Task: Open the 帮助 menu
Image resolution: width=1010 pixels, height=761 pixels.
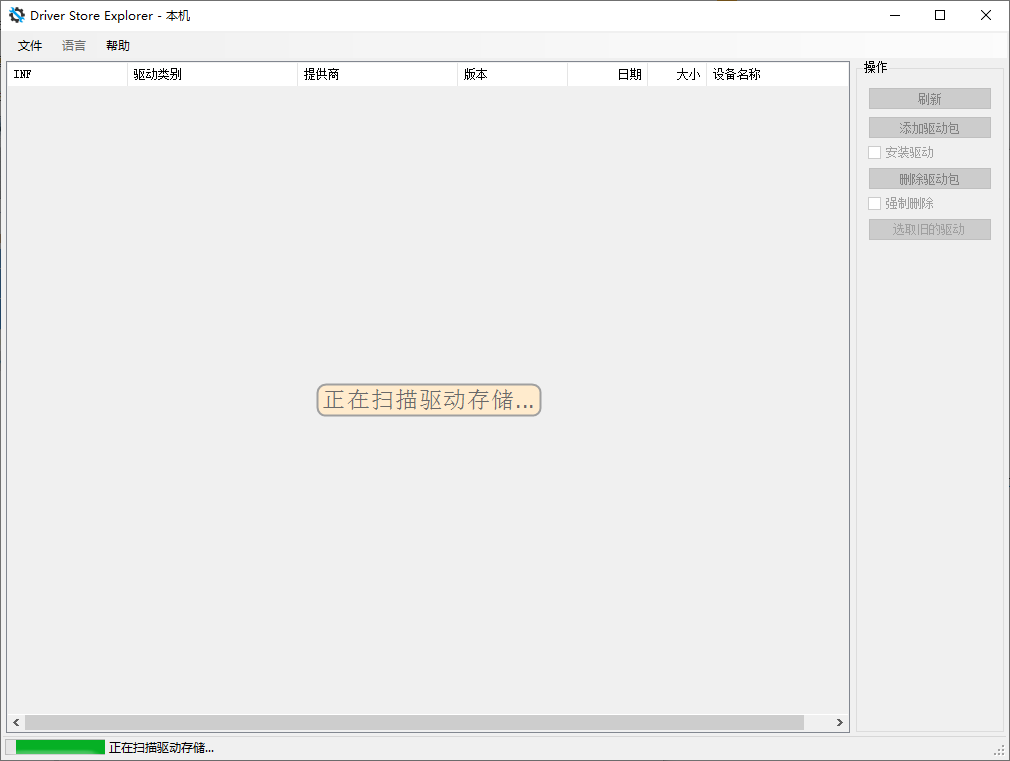Action: click(x=118, y=46)
